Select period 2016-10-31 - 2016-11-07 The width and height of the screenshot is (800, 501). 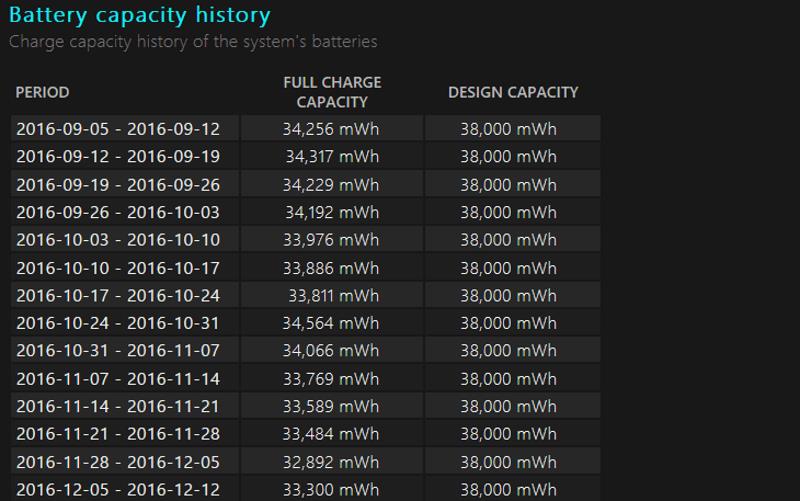click(118, 350)
